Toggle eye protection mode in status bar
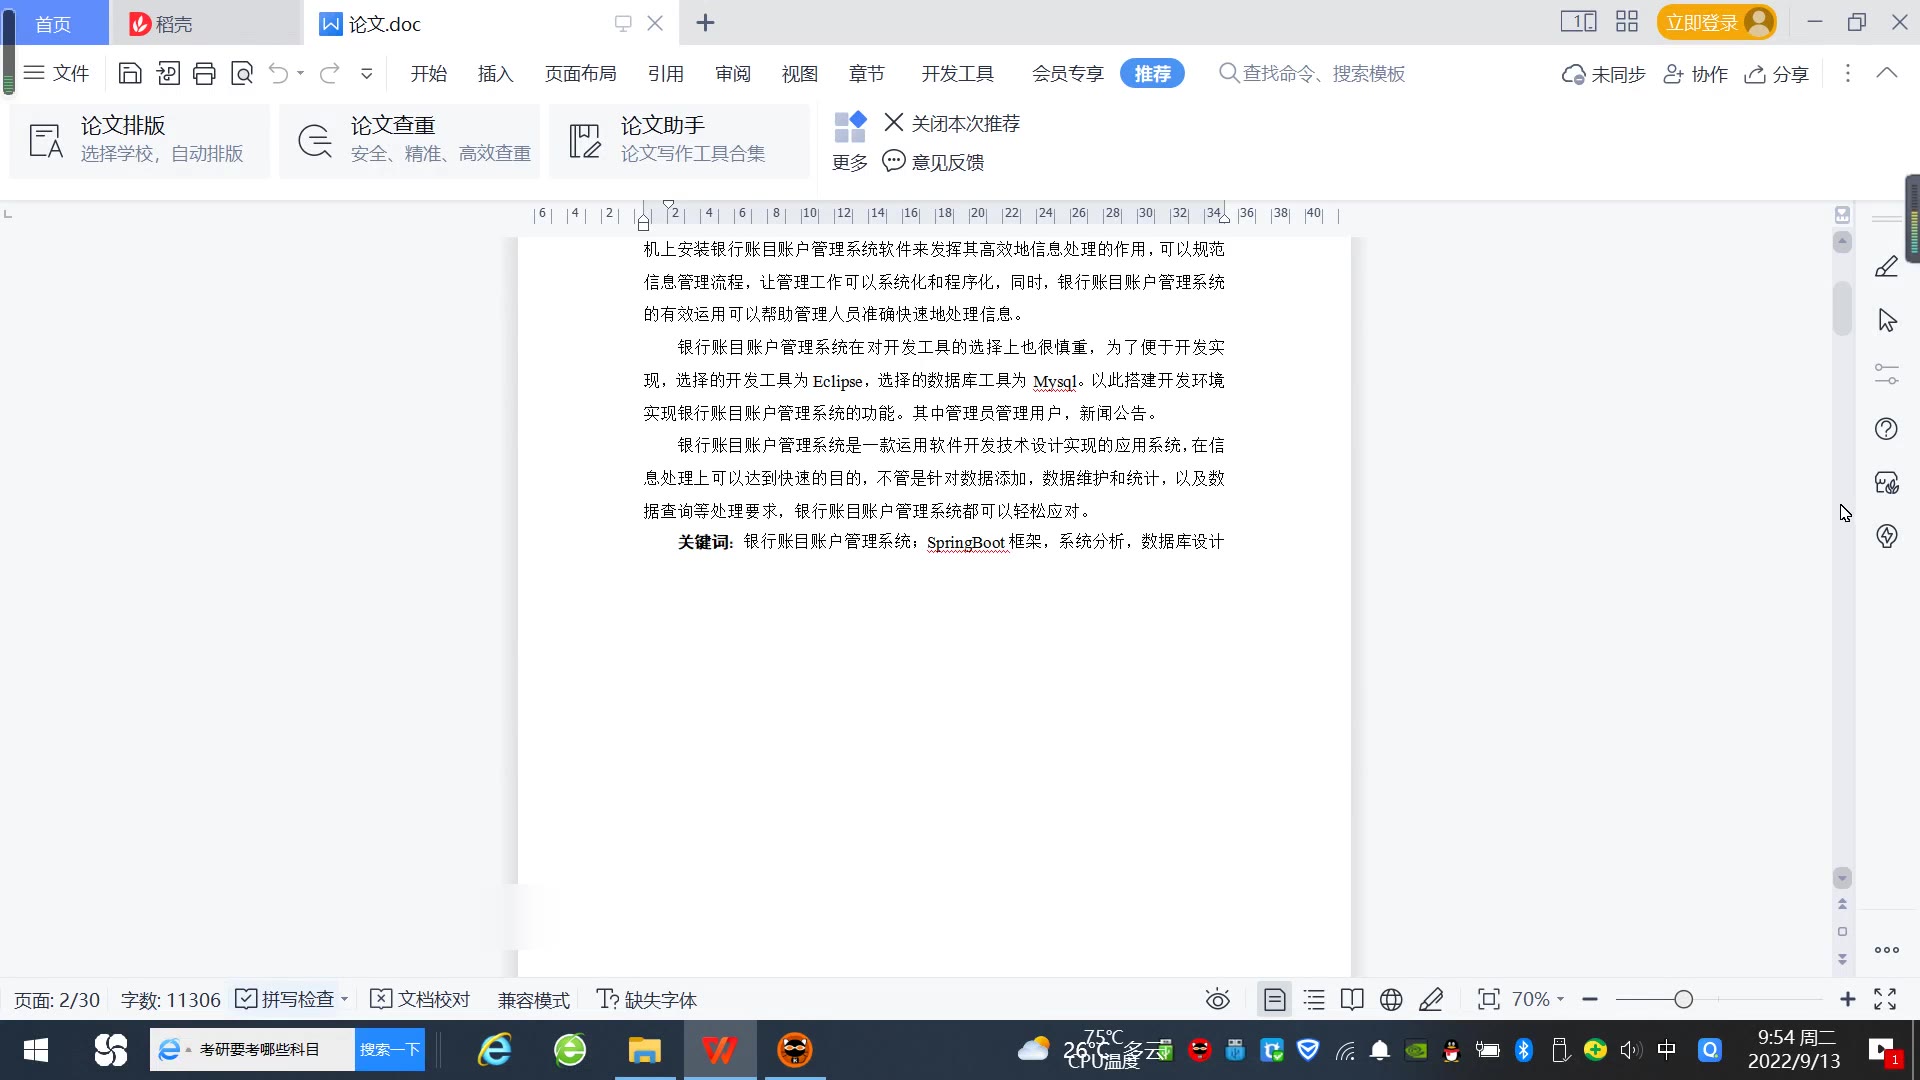The height and width of the screenshot is (1080, 1920). tap(1217, 999)
